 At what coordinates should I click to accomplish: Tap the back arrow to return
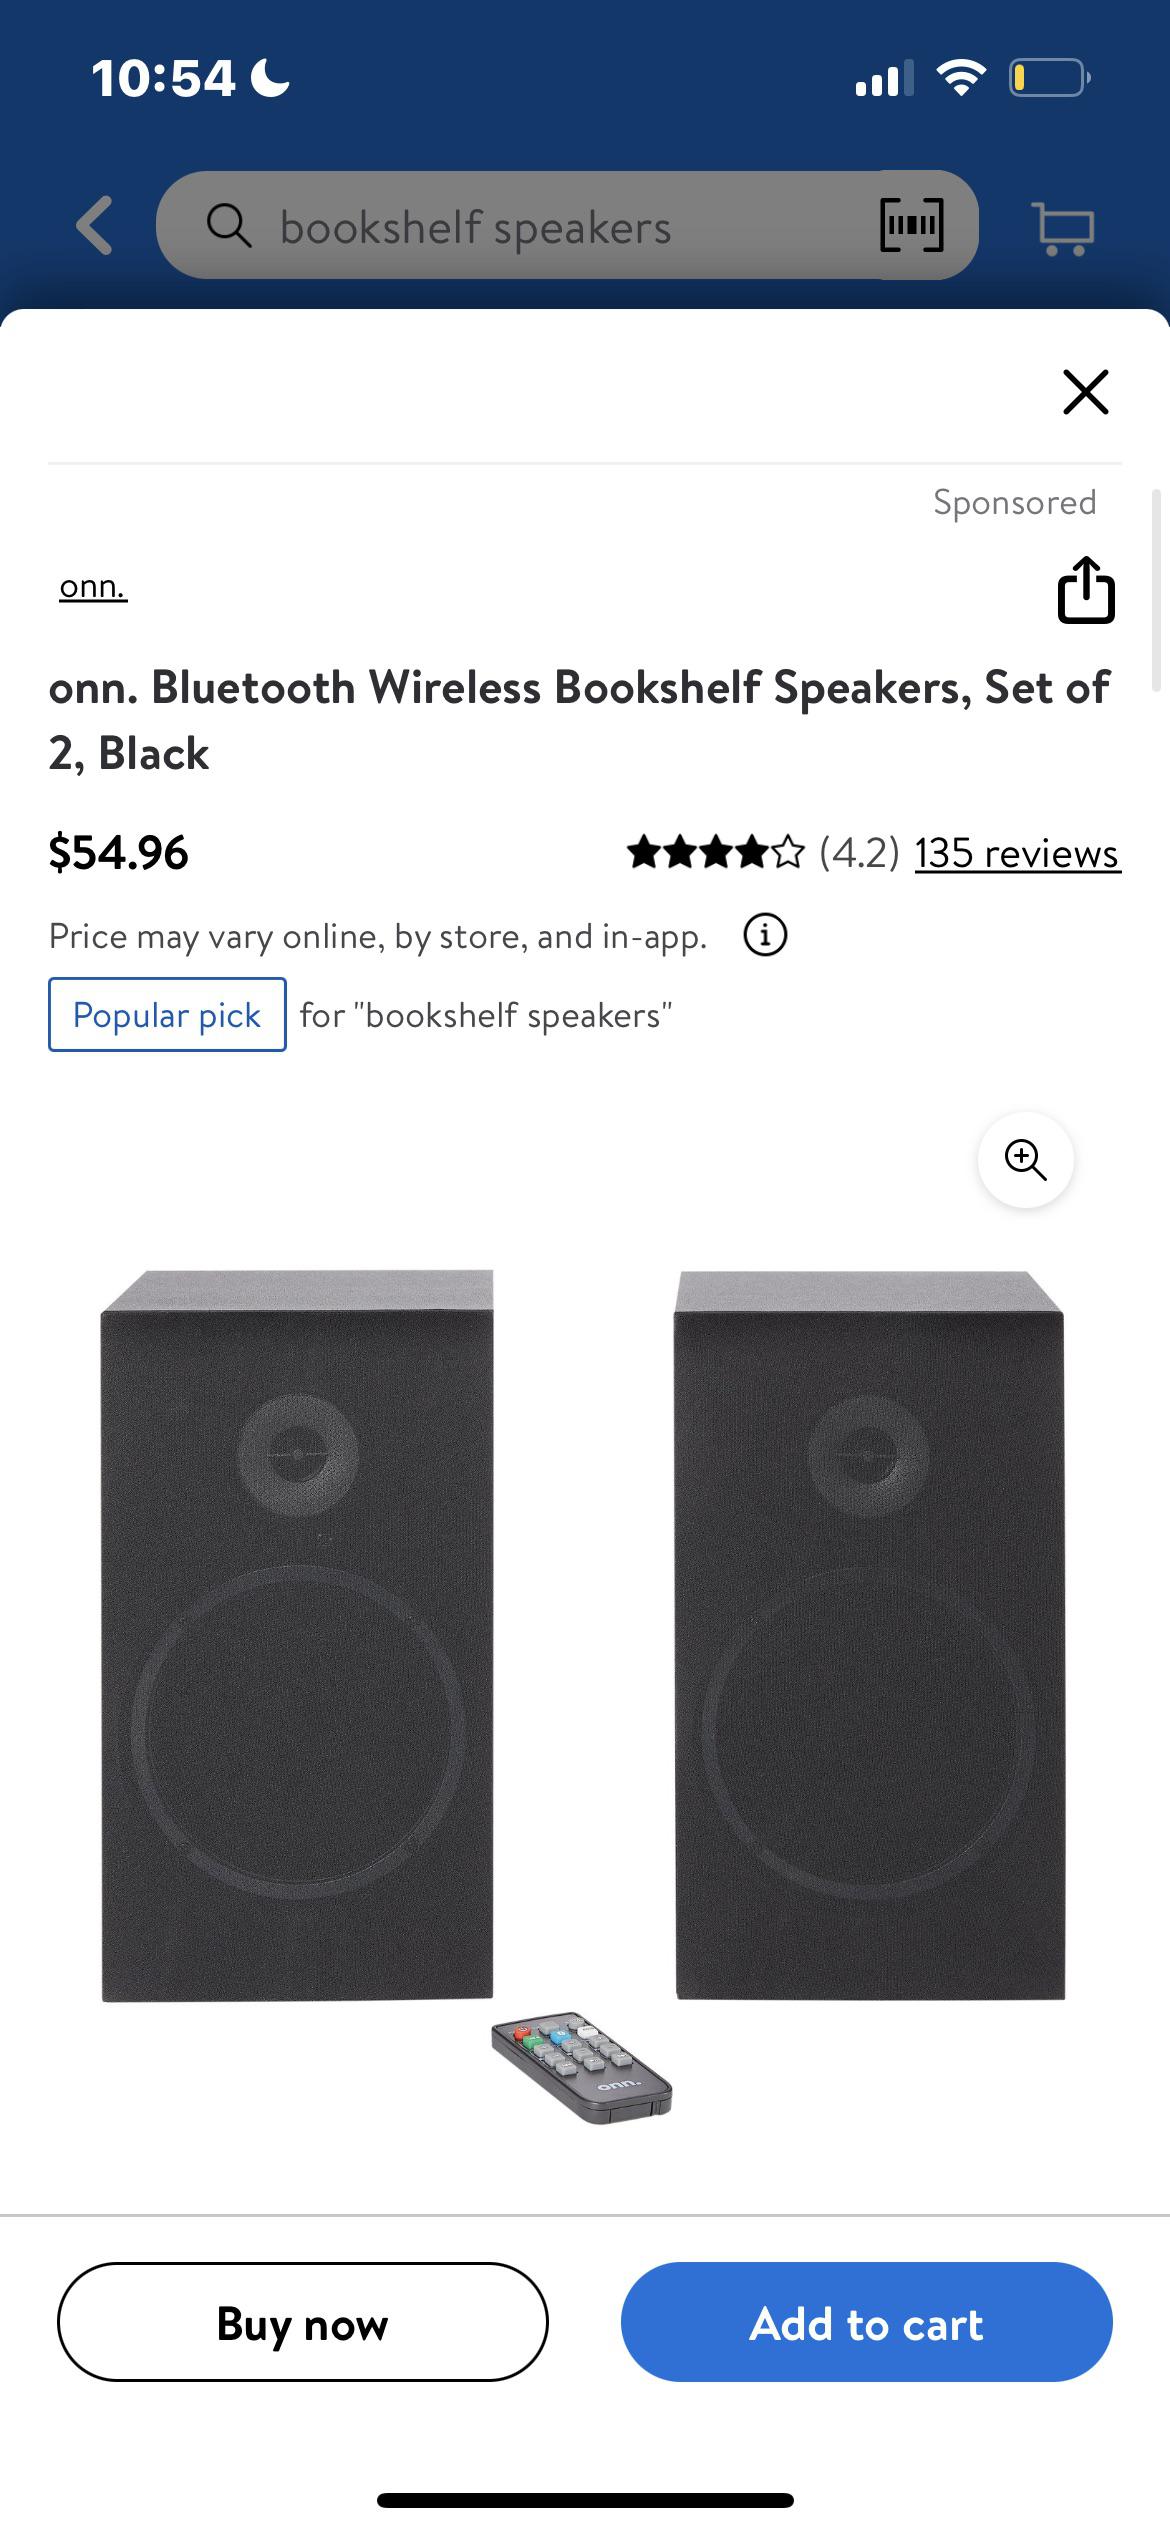click(93, 225)
